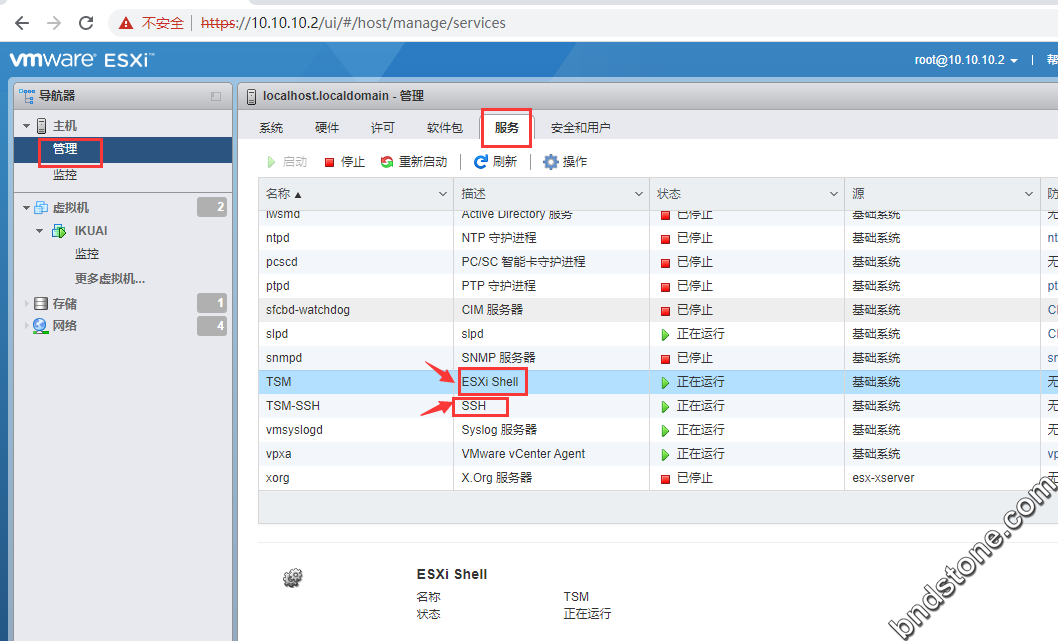Click the 网络 network globe icon
Viewport: 1058px width, 641px height.
pos(40,326)
